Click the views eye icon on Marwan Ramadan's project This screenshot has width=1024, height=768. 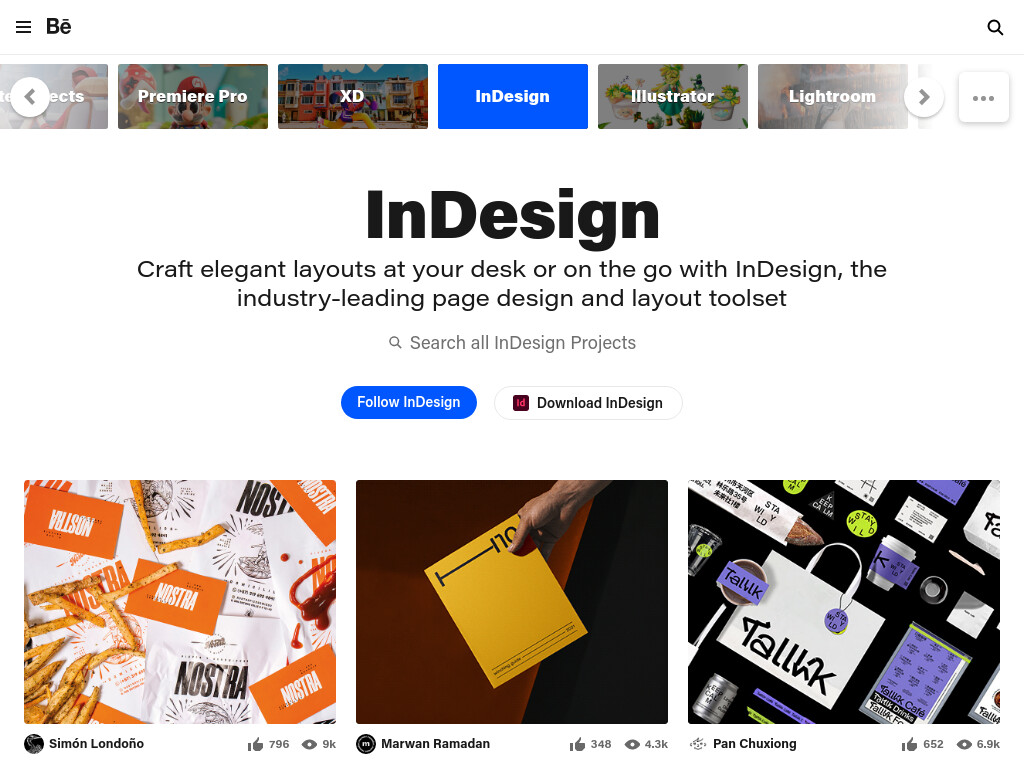[632, 744]
